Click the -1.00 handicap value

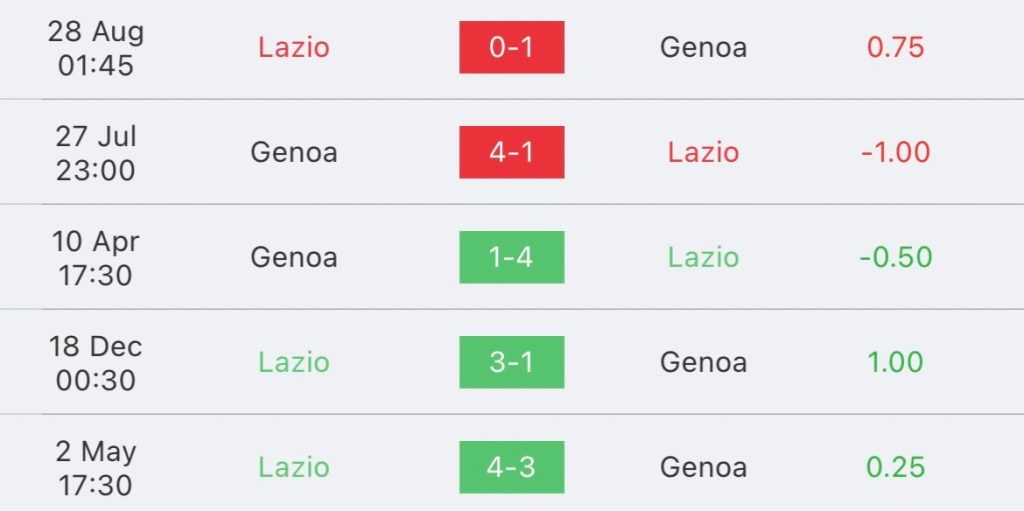coord(895,152)
